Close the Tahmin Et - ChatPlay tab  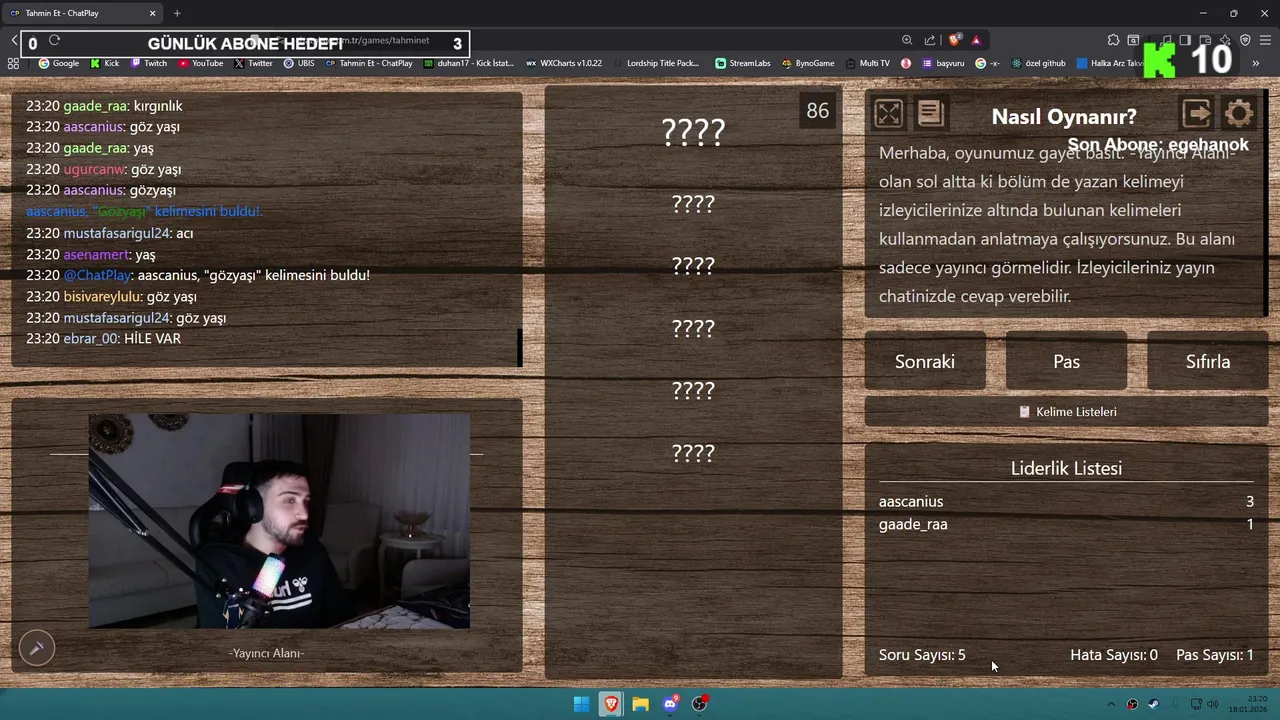tap(152, 13)
